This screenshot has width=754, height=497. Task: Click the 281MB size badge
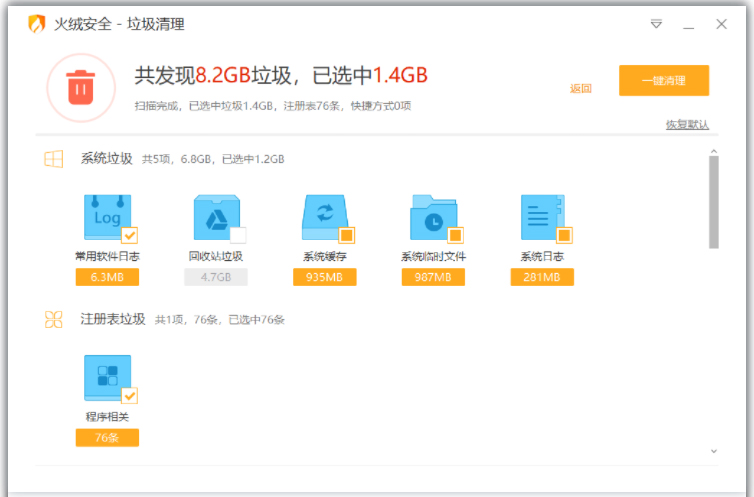pyautogui.click(x=542, y=277)
